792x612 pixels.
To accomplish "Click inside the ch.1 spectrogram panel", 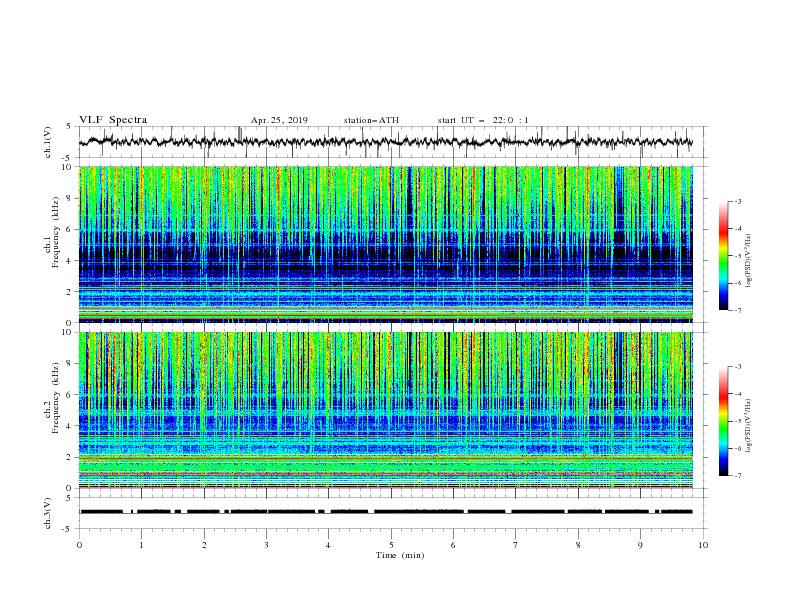I will [x=386, y=244].
